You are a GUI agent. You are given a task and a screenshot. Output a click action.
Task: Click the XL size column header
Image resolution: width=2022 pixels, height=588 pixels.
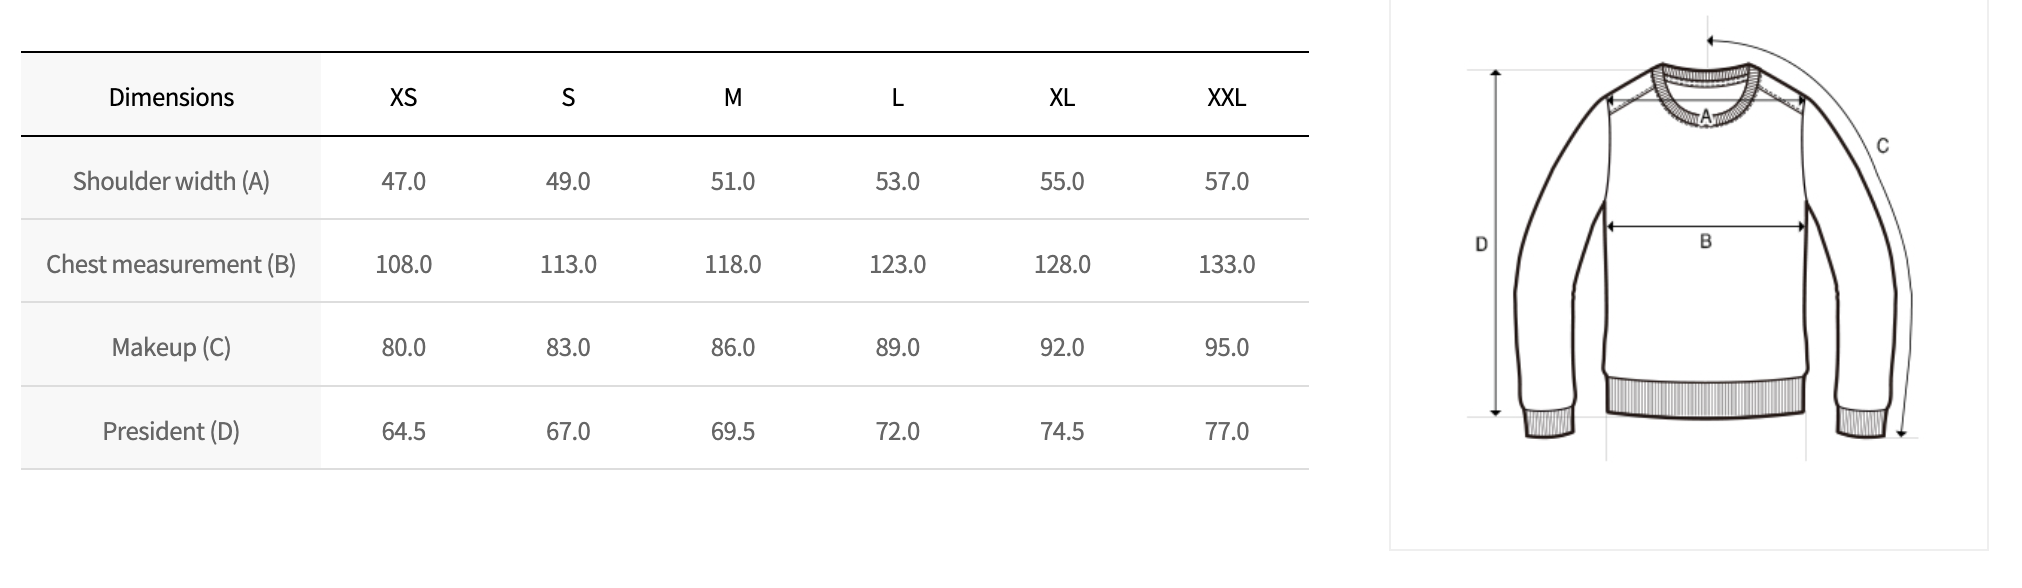1062,97
